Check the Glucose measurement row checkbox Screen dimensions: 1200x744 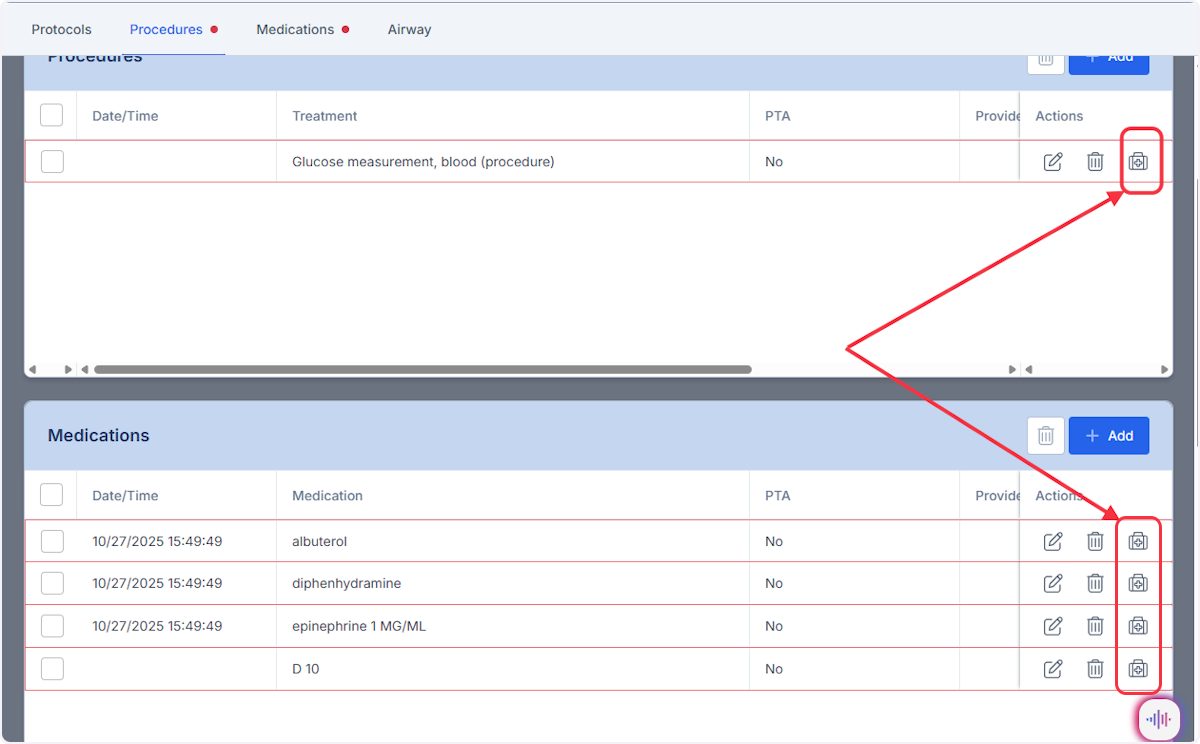[52, 161]
